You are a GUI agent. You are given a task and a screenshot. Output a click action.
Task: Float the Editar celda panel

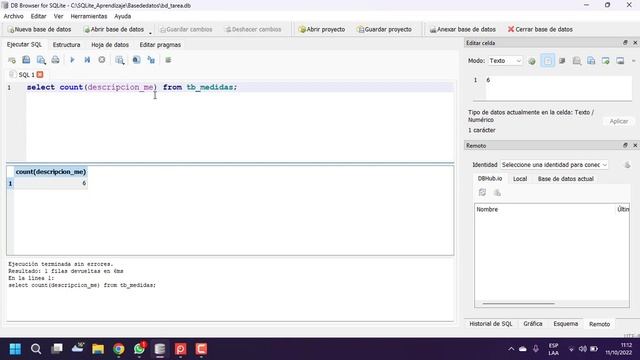pos(625,42)
